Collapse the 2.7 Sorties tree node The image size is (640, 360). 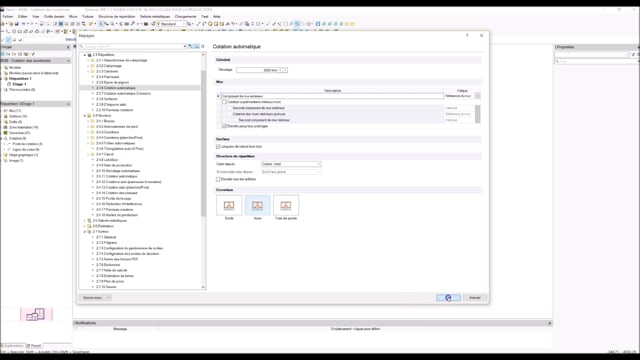coord(85,232)
